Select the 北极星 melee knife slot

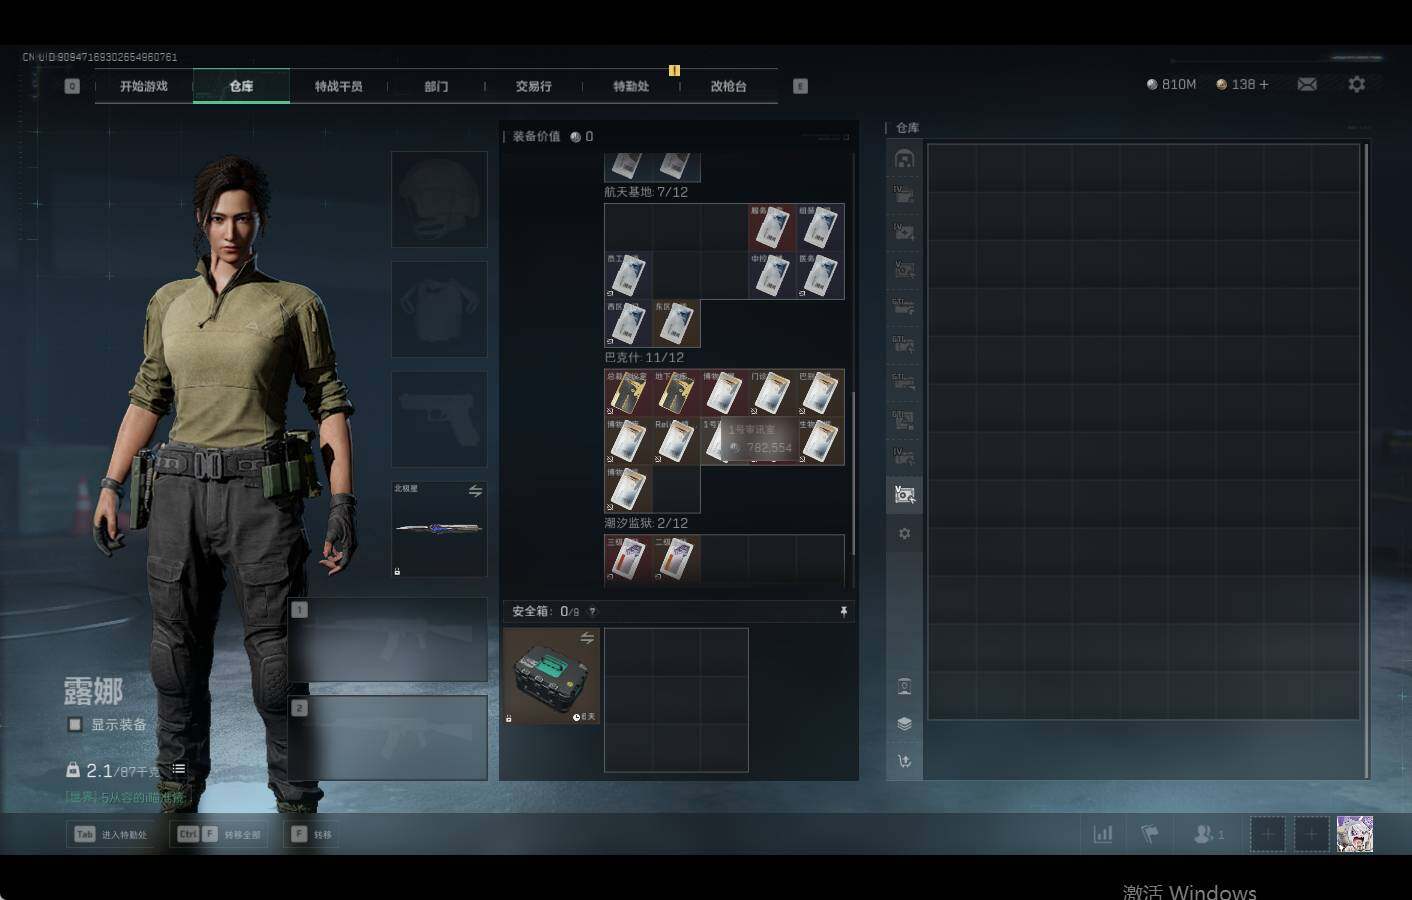point(439,529)
